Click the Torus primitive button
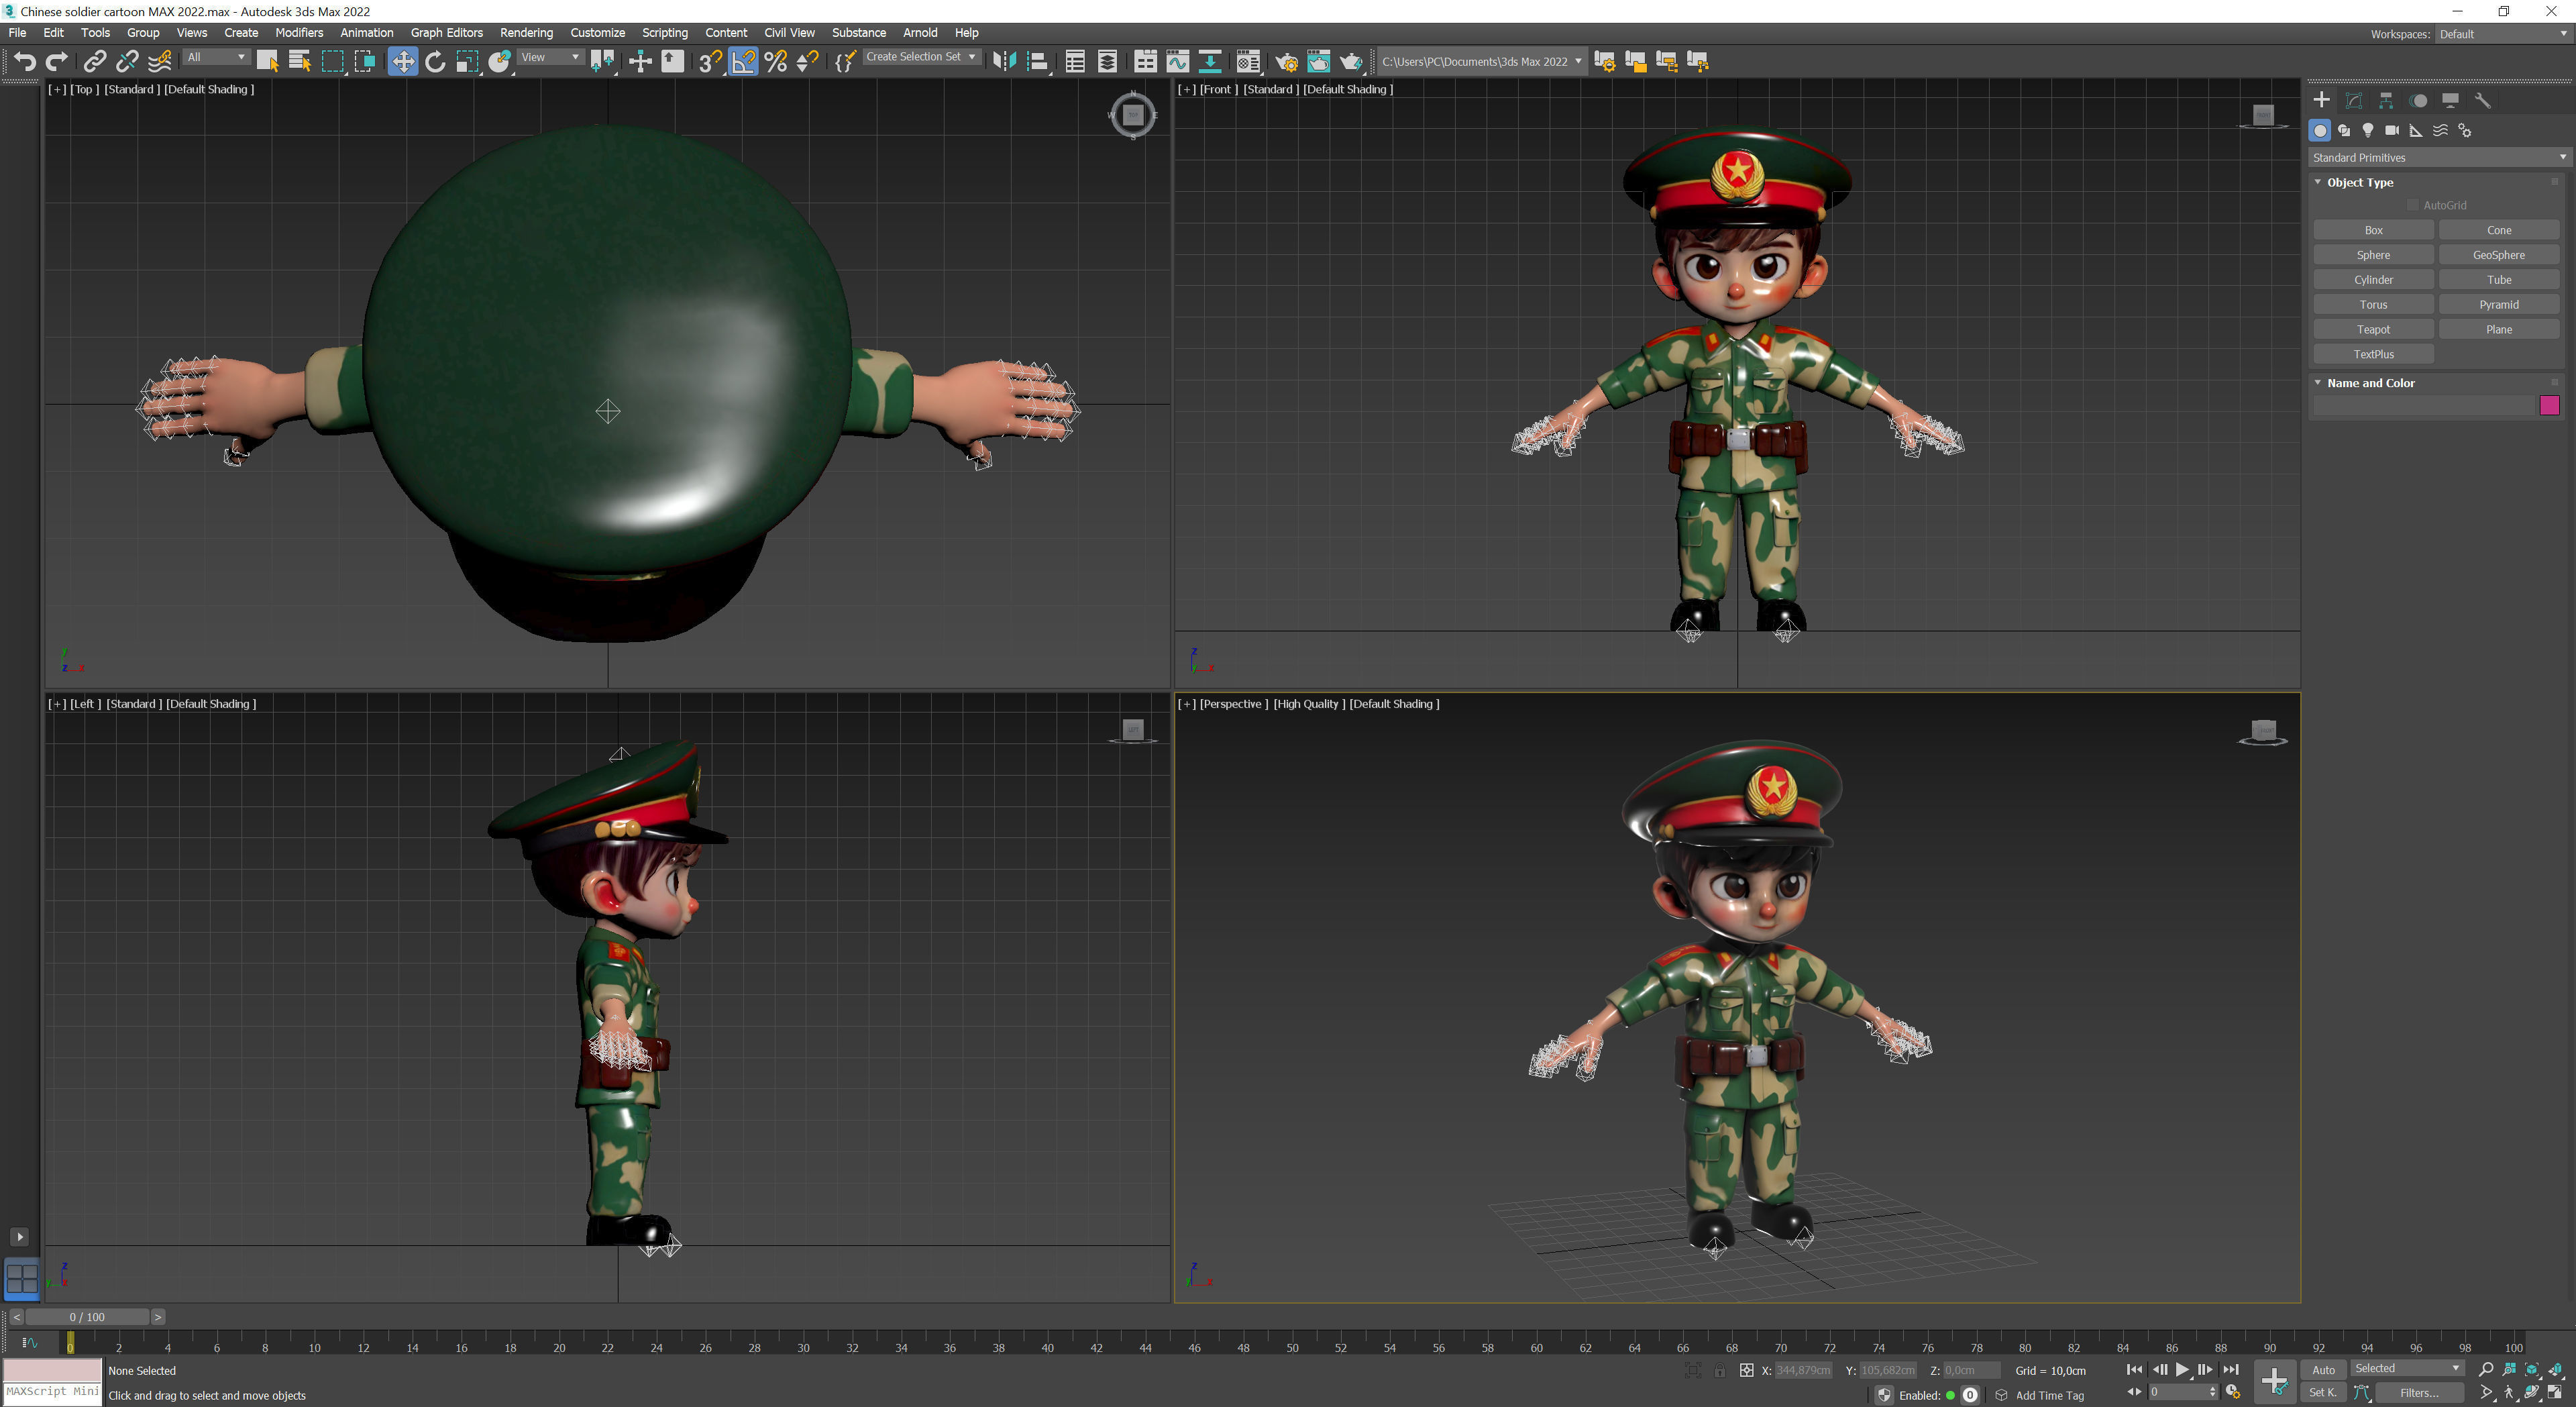 pyautogui.click(x=2373, y=305)
